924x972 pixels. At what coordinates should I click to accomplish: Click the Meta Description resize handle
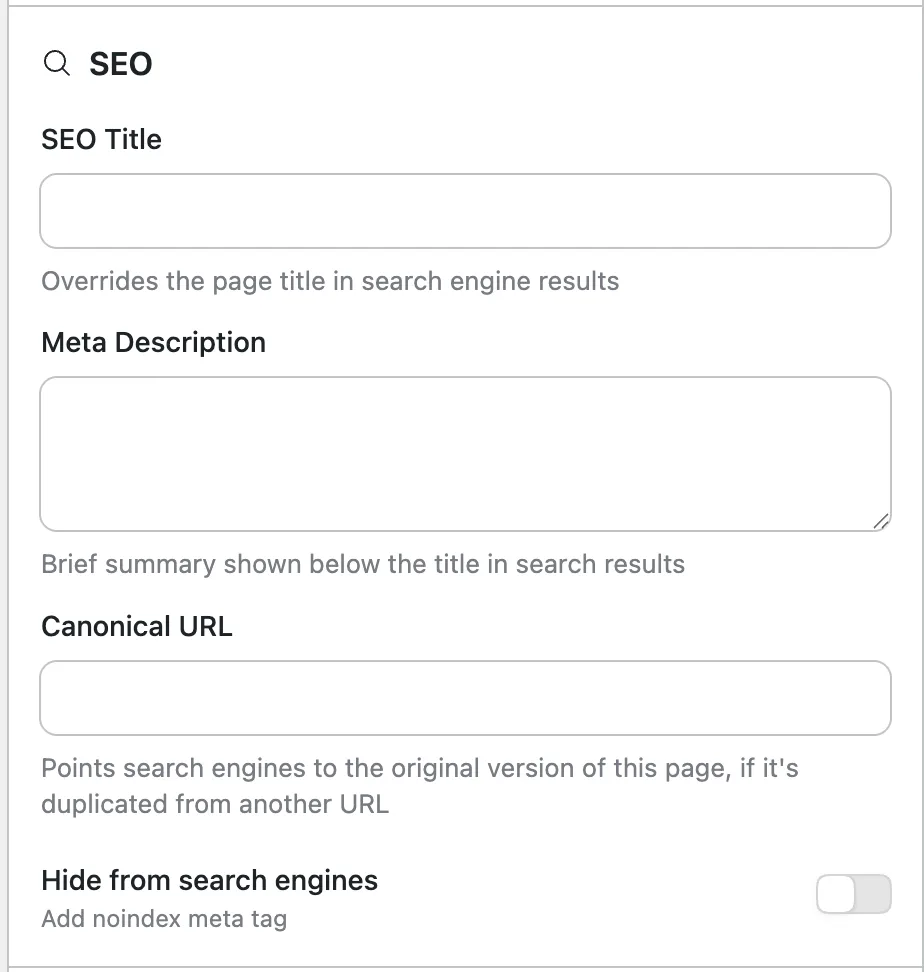click(x=882, y=521)
